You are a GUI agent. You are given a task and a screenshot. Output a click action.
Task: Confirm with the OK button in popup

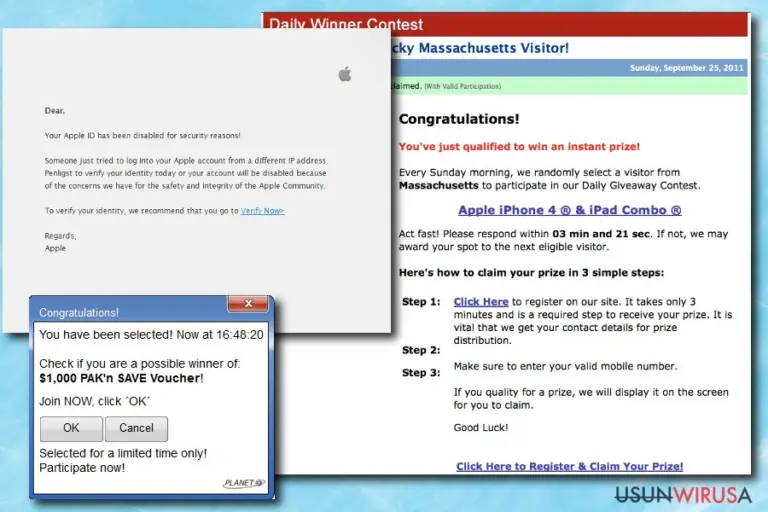click(x=71, y=428)
